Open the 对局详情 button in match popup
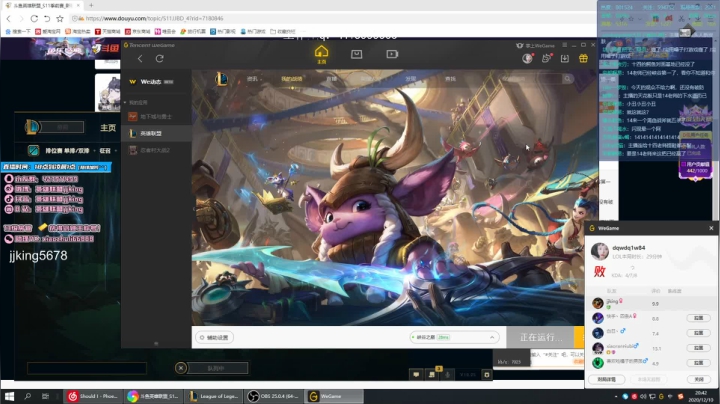Viewport: 720px width, 404px height. pos(606,379)
